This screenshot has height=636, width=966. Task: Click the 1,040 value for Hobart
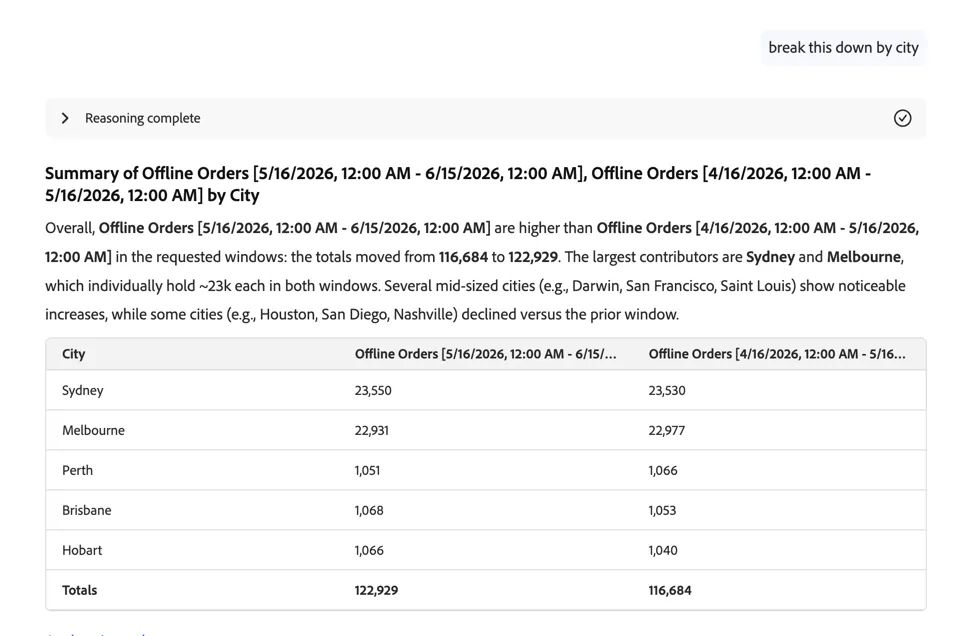(x=663, y=550)
